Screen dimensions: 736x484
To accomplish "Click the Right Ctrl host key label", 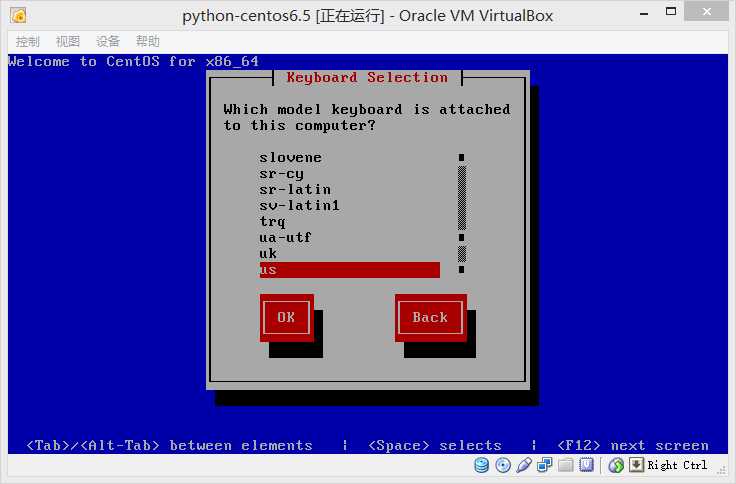I will pos(677,465).
